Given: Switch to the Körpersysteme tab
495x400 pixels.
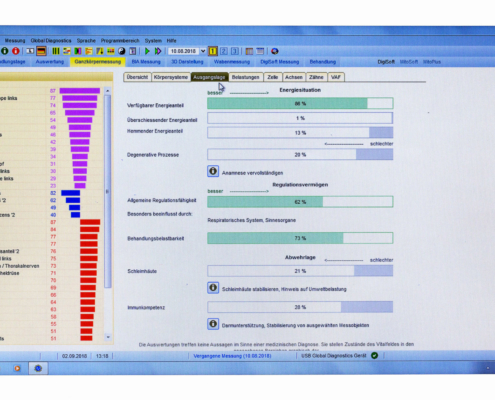Looking at the screenshot, I should (171, 77).
